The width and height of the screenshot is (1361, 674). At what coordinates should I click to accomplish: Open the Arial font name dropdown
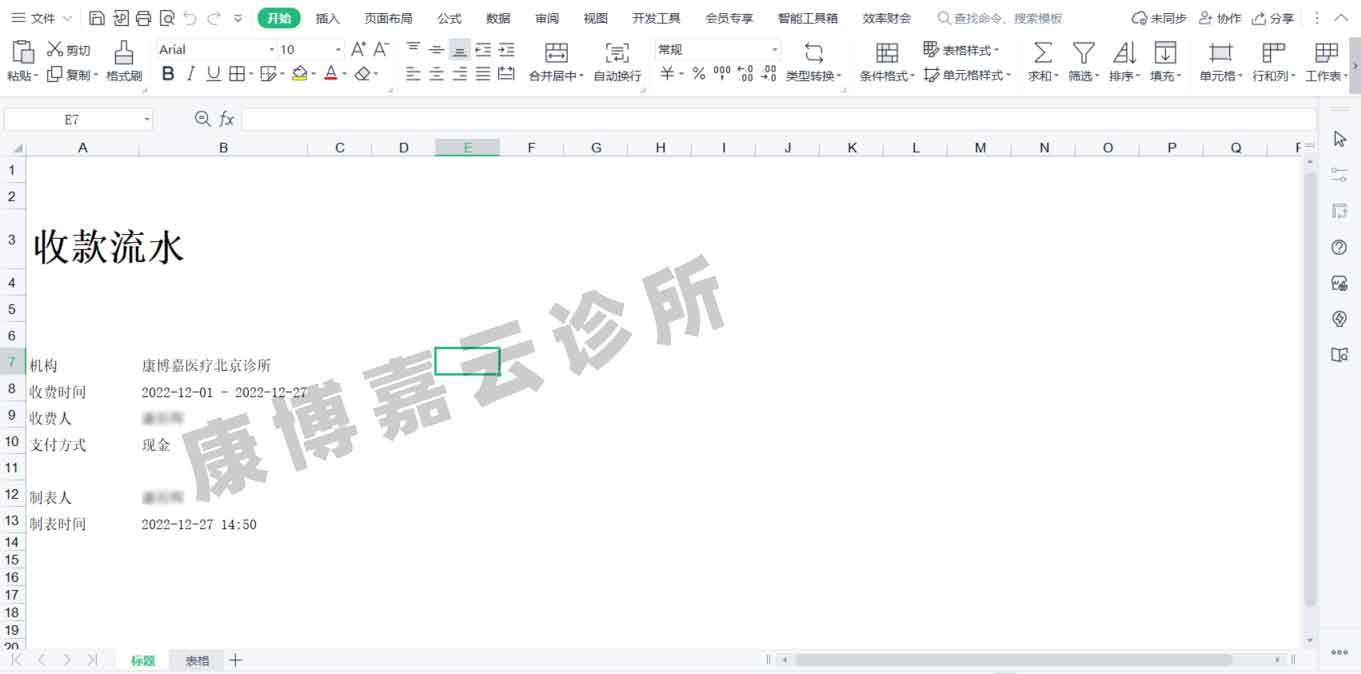[x=271, y=50]
